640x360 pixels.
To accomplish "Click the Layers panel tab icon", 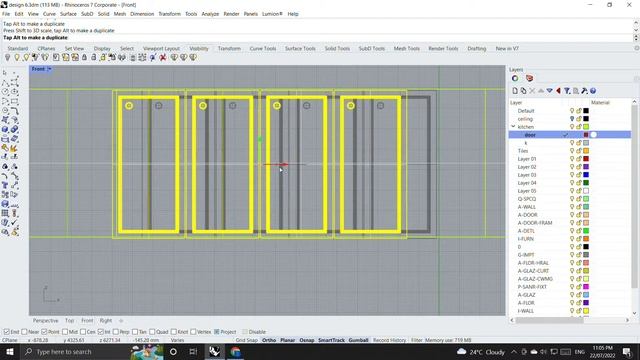I will pyautogui.click(x=515, y=78).
